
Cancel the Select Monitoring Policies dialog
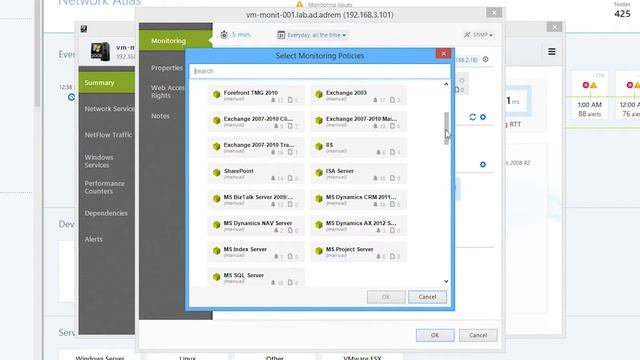[427, 297]
